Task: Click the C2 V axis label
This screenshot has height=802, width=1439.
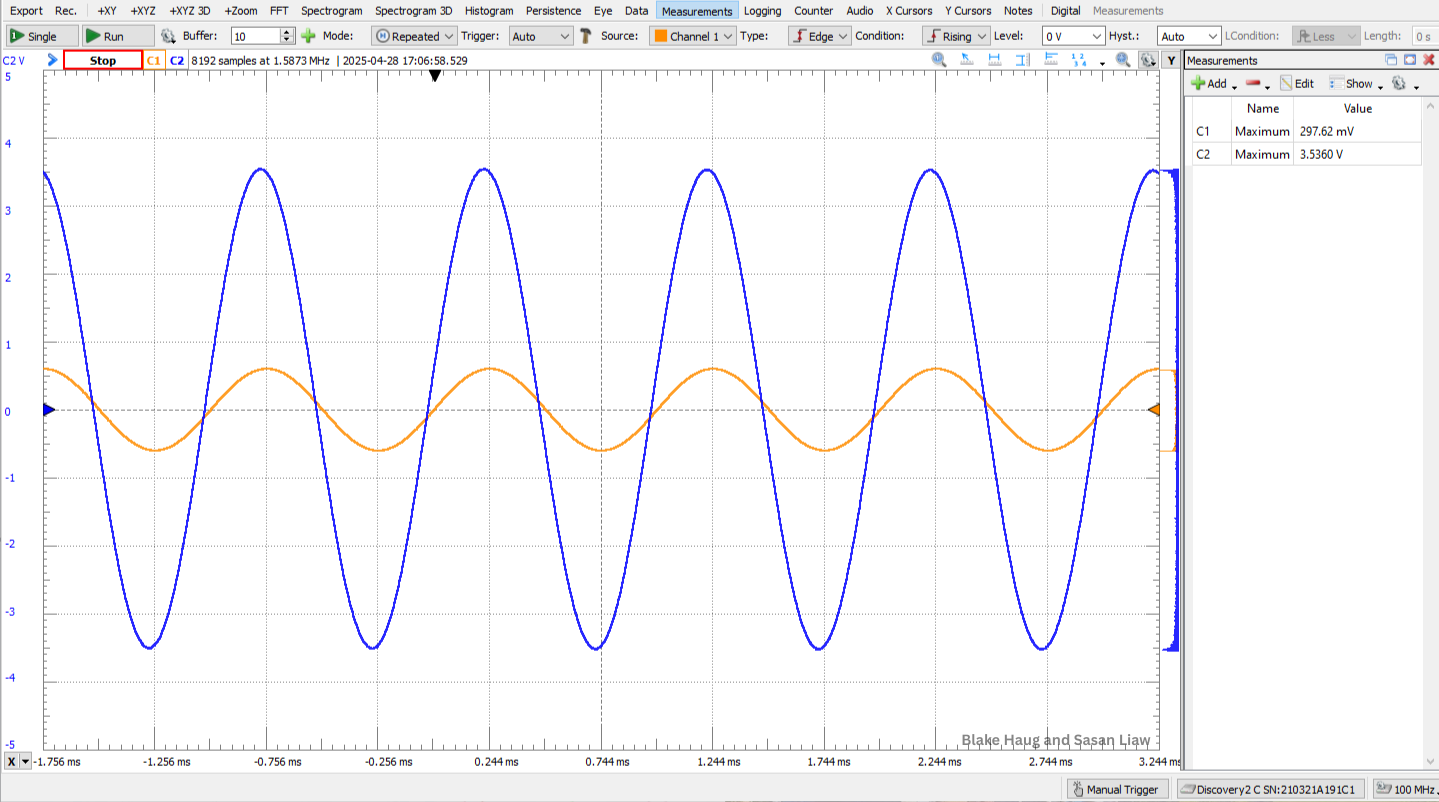Action: [14, 60]
